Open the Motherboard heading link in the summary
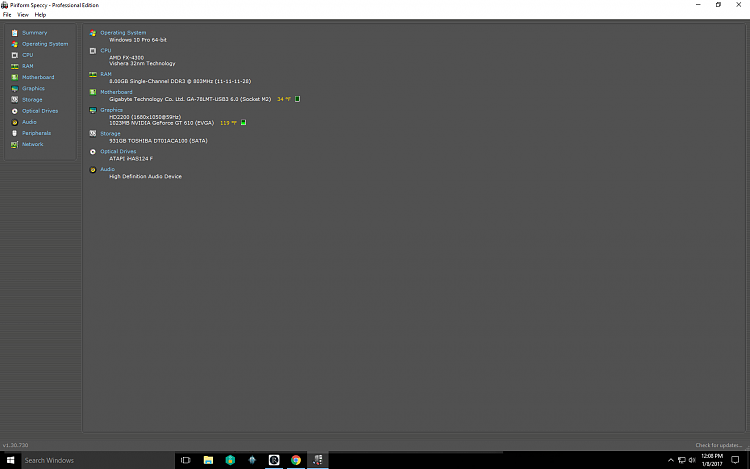The width and height of the screenshot is (750, 469). [x=116, y=92]
